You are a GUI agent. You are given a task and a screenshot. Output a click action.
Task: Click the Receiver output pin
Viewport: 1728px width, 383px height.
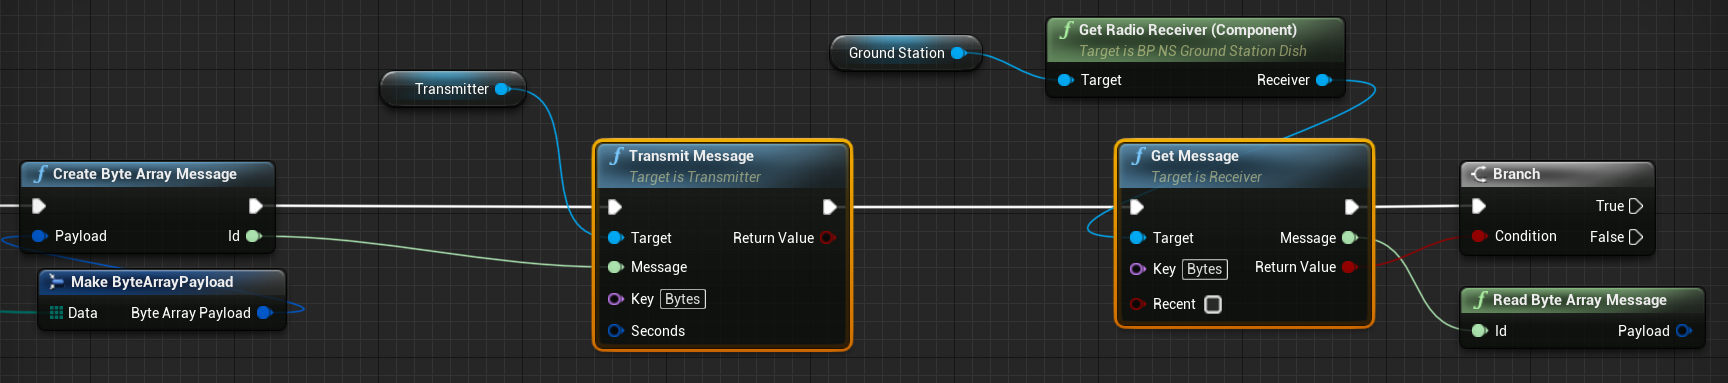point(1324,80)
